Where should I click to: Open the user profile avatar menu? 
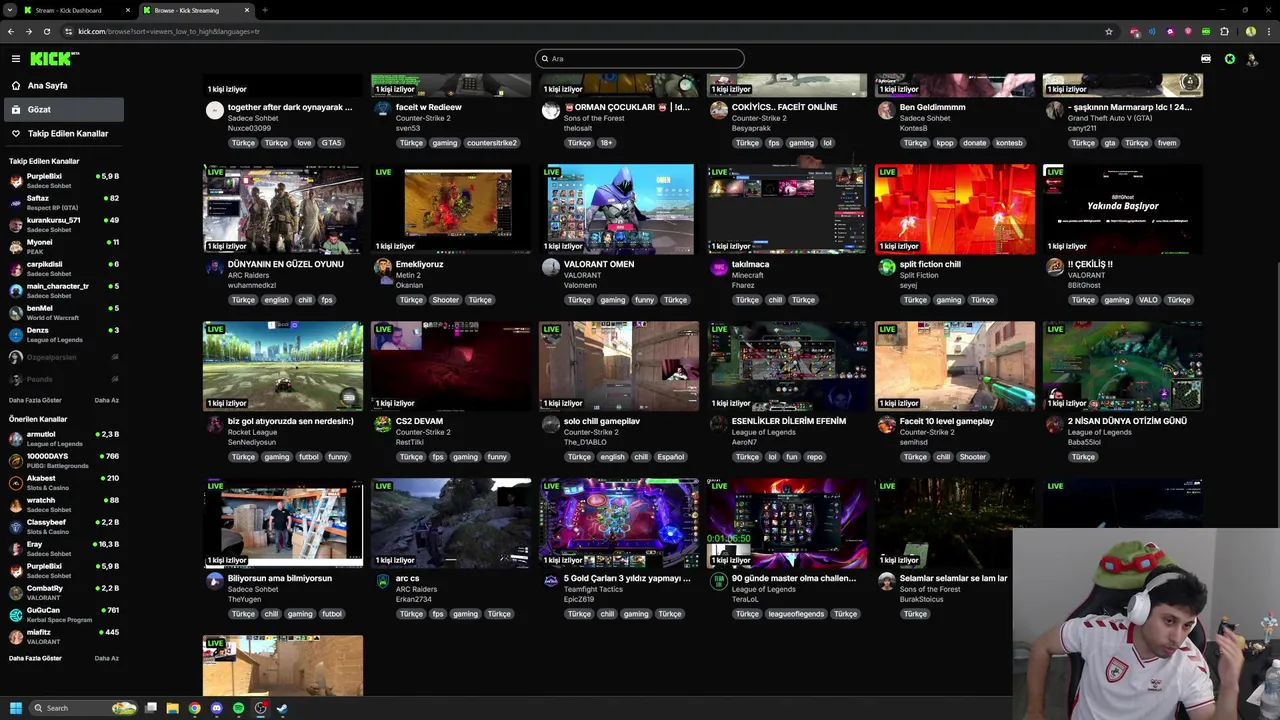click(1252, 59)
